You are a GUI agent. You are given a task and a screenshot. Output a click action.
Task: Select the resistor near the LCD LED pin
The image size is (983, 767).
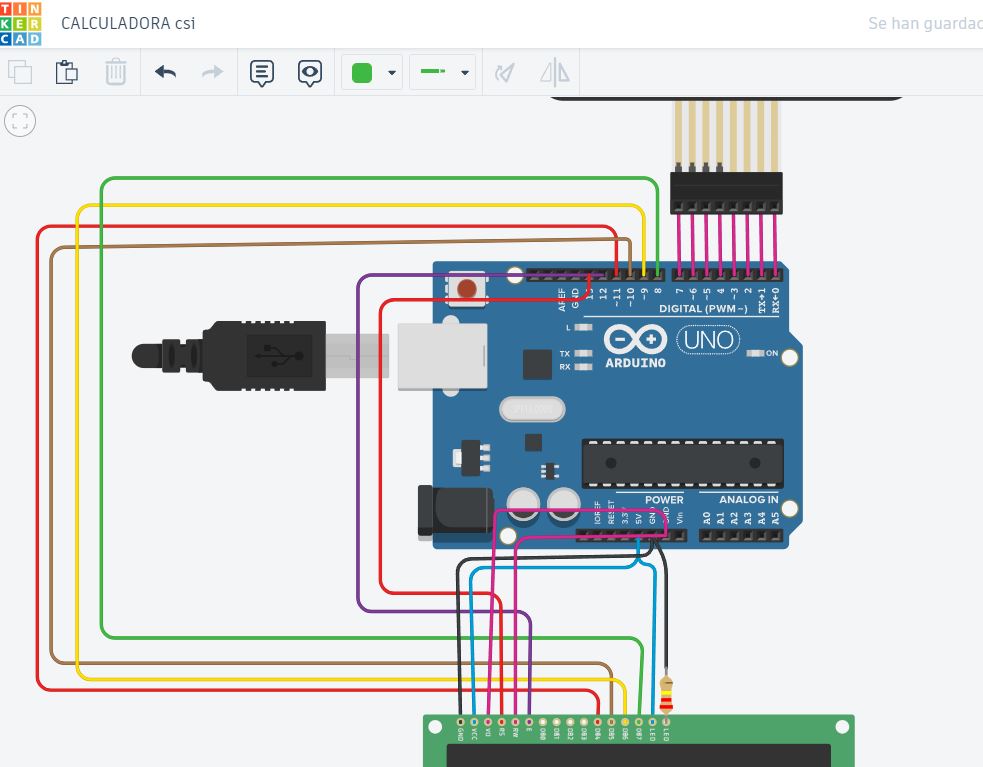[666, 695]
